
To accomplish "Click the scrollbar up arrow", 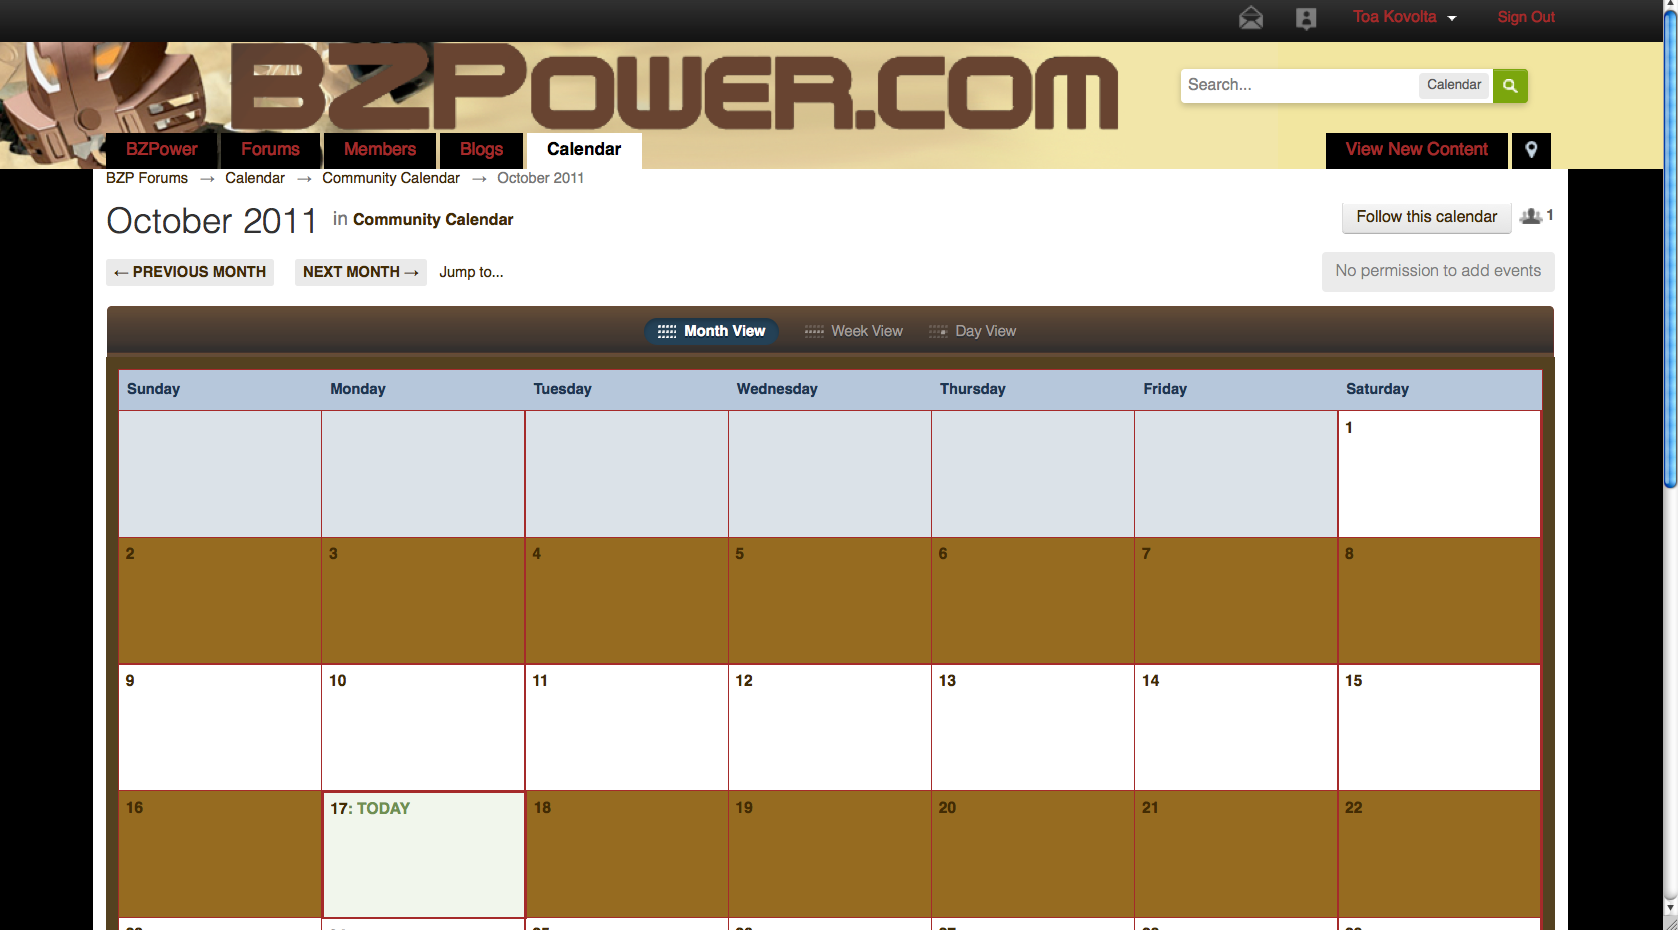I will [x=1670, y=6].
